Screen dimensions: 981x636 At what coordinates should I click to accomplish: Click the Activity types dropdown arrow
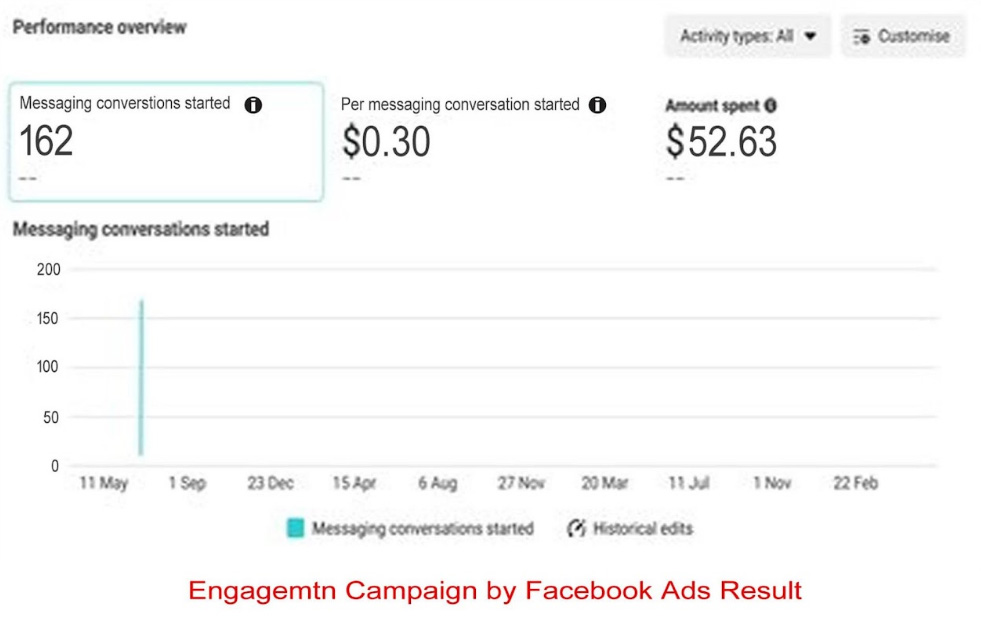[810, 36]
